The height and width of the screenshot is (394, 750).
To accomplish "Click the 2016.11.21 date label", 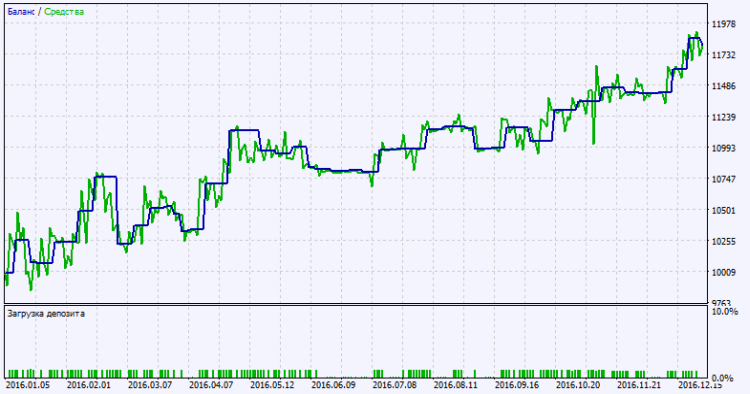I will pyautogui.click(x=640, y=385).
